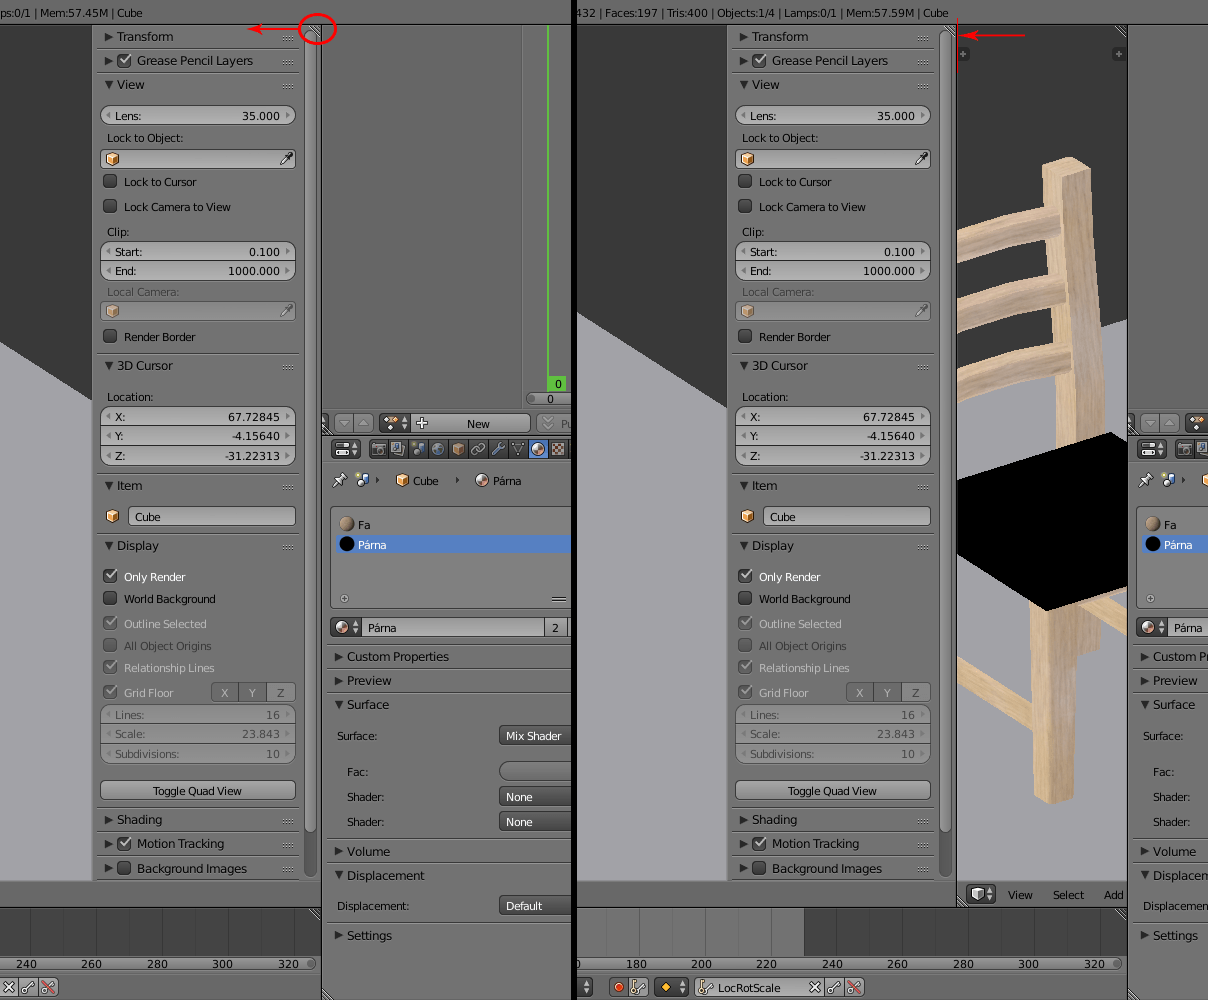Open the Displacement Default dropdown
This screenshot has height=1000, width=1208.
tap(535, 906)
